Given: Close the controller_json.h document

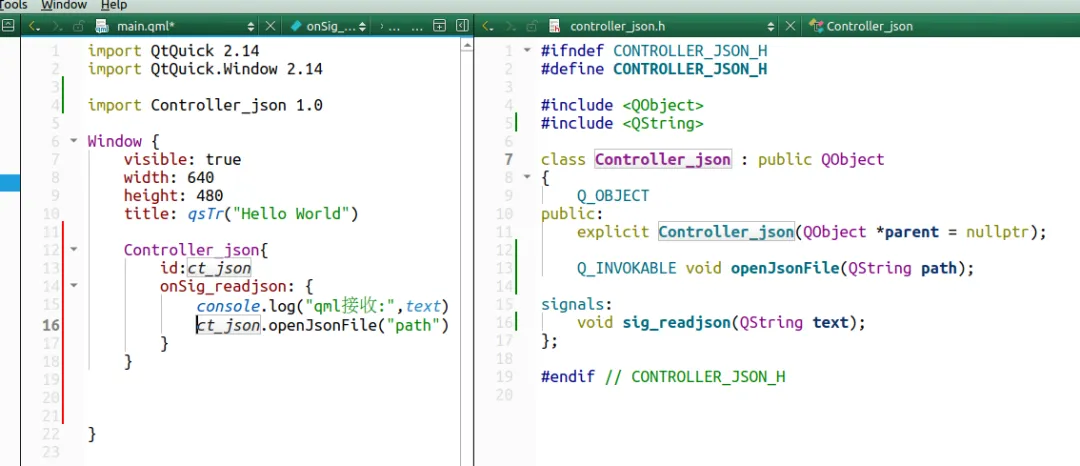Looking at the screenshot, I should 791,26.
